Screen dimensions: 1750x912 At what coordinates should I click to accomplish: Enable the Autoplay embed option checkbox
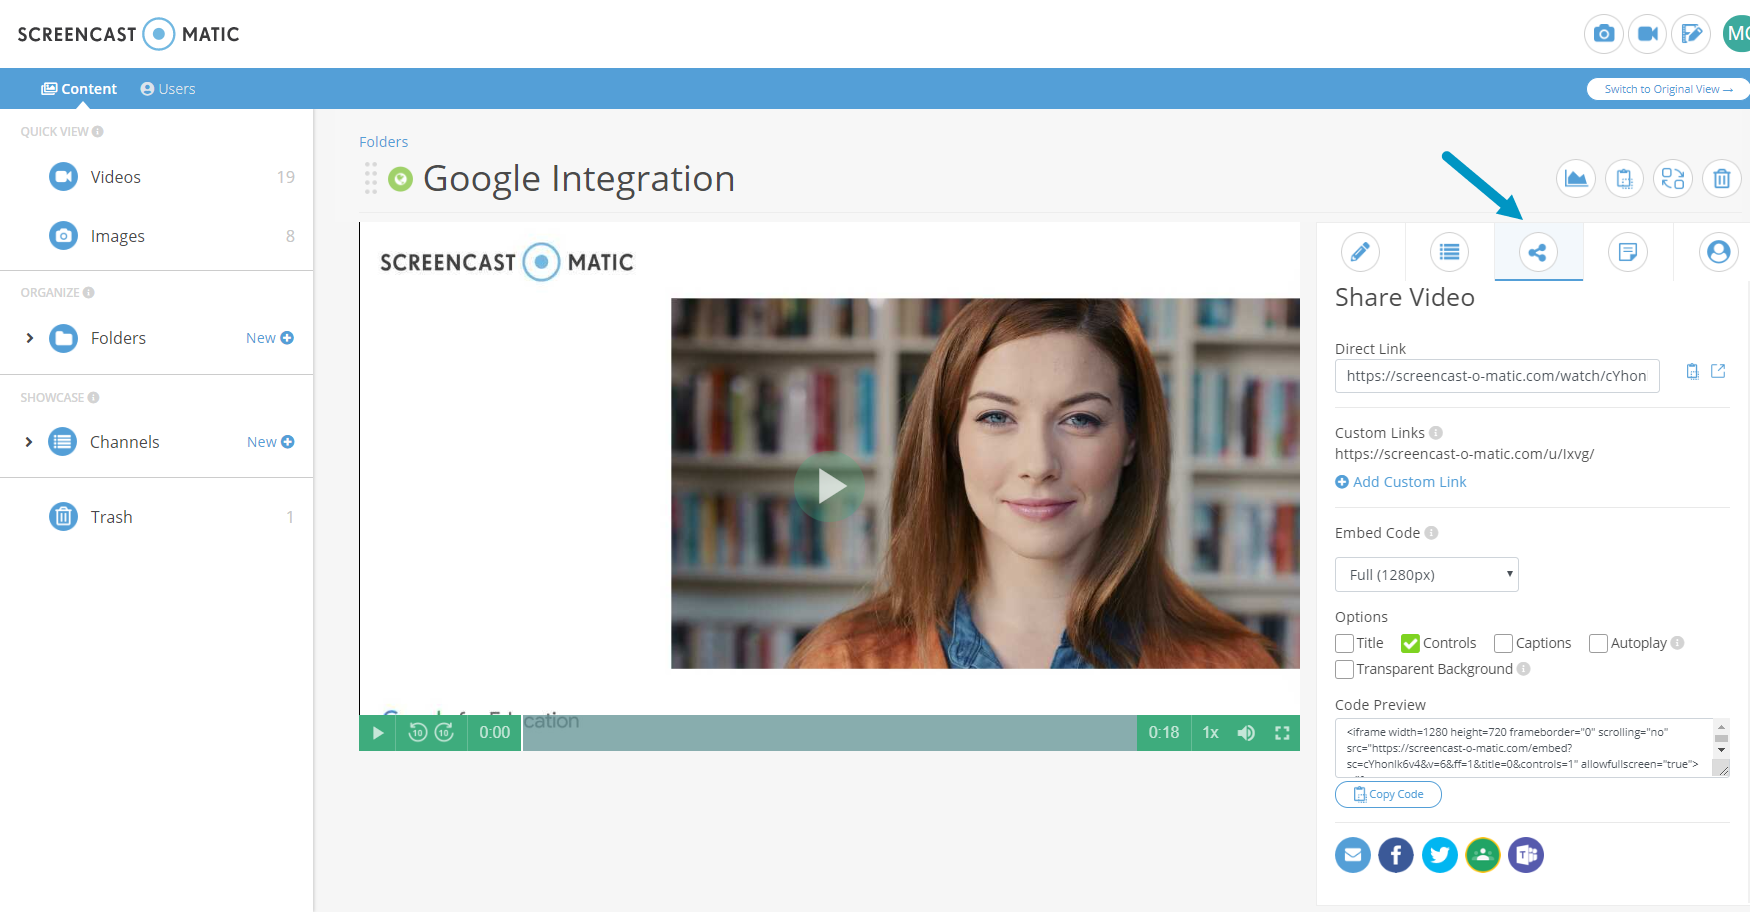(x=1598, y=643)
